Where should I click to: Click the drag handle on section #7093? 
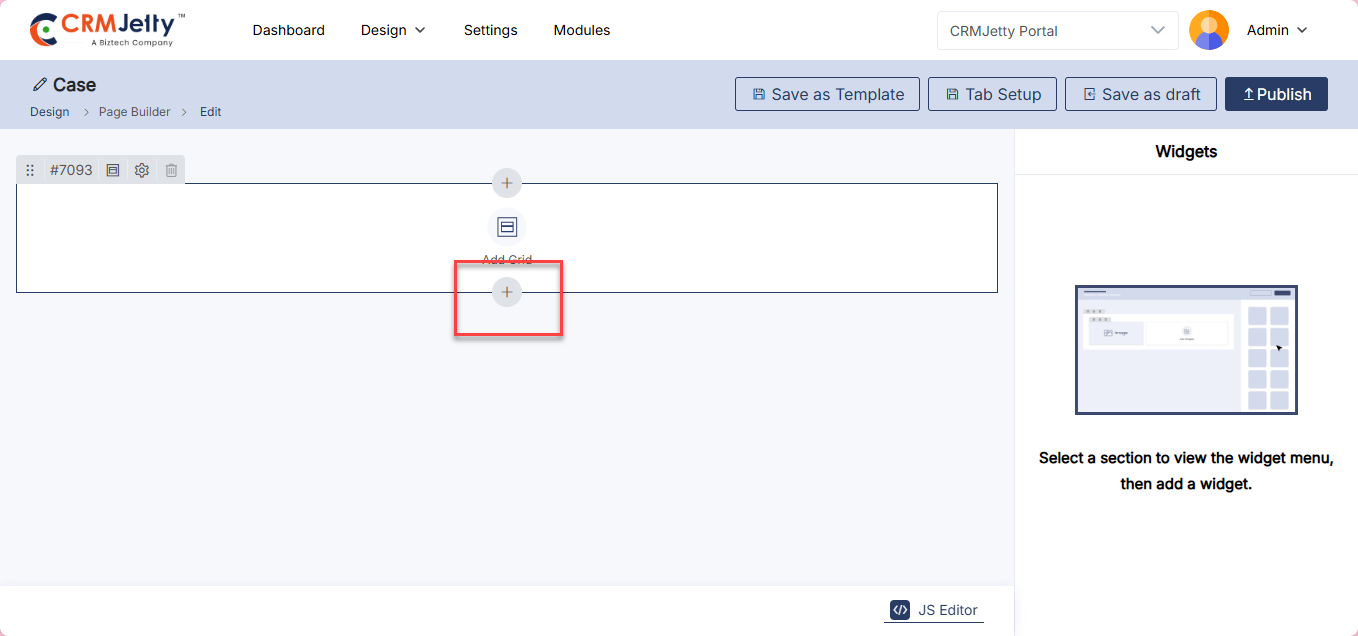point(30,171)
